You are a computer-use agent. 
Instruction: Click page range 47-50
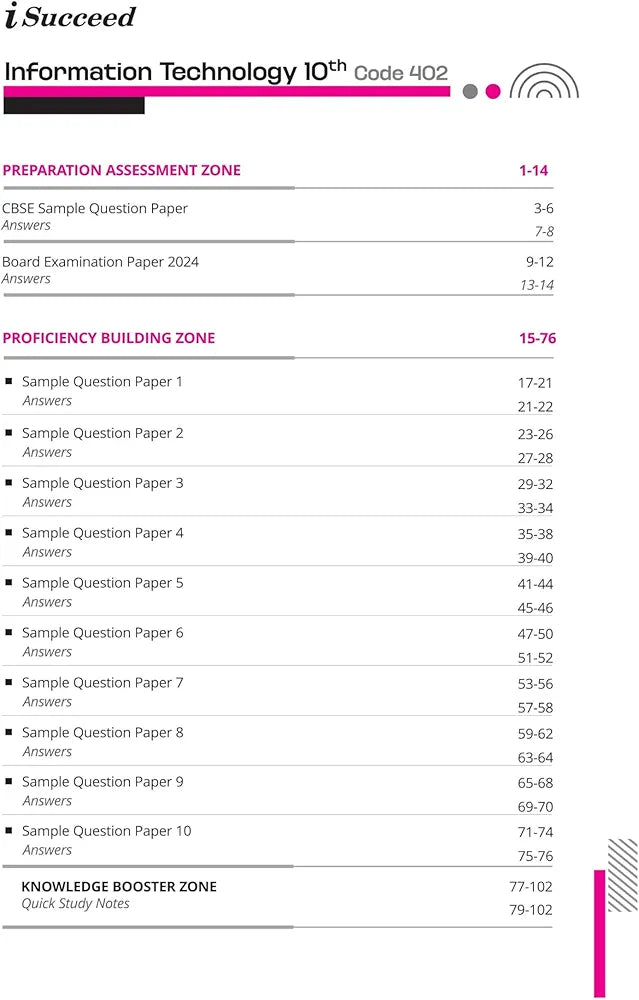point(535,634)
